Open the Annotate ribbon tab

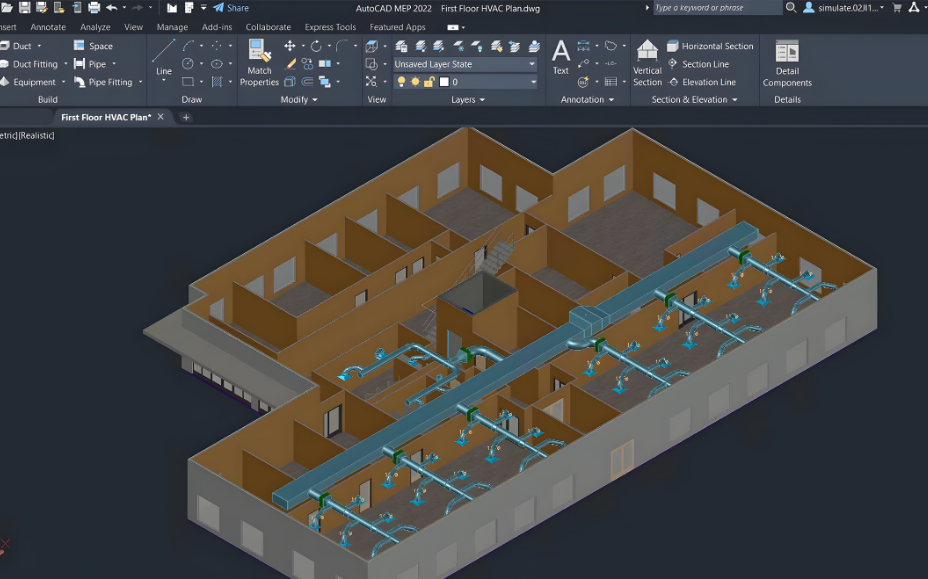click(48, 27)
